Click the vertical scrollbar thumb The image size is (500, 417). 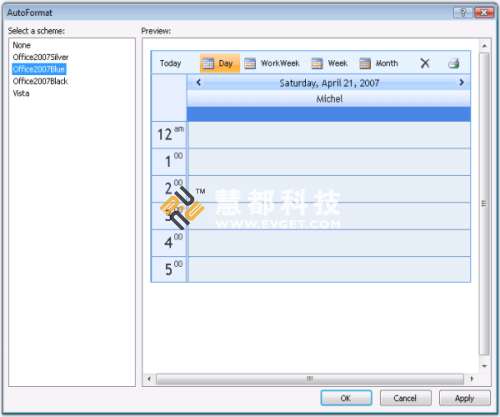[x=484, y=204]
